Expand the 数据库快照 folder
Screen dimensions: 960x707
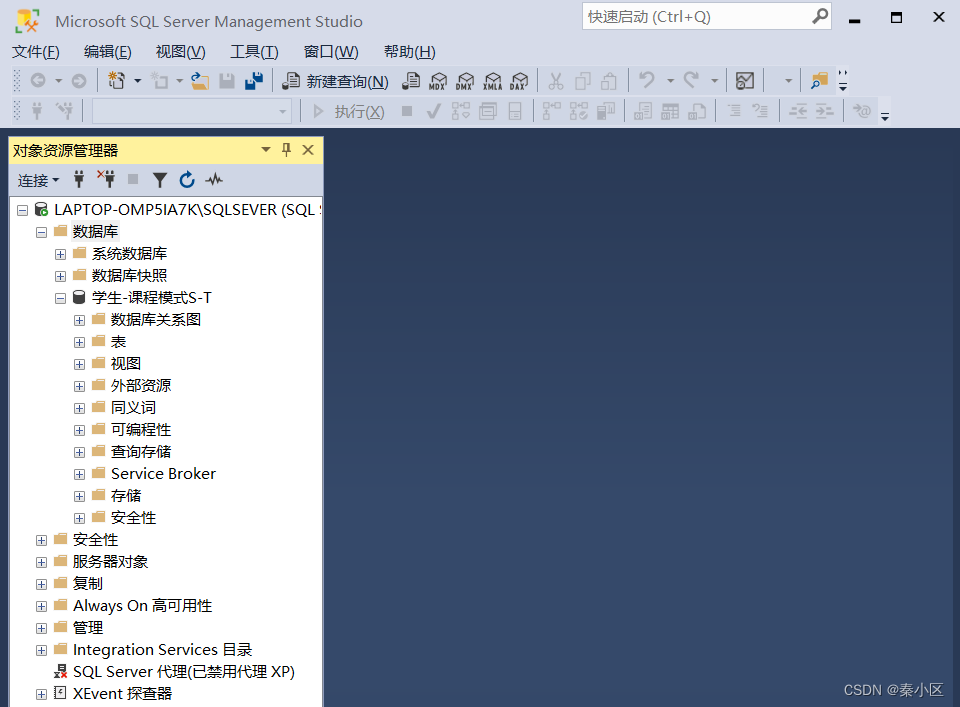point(60,277)
